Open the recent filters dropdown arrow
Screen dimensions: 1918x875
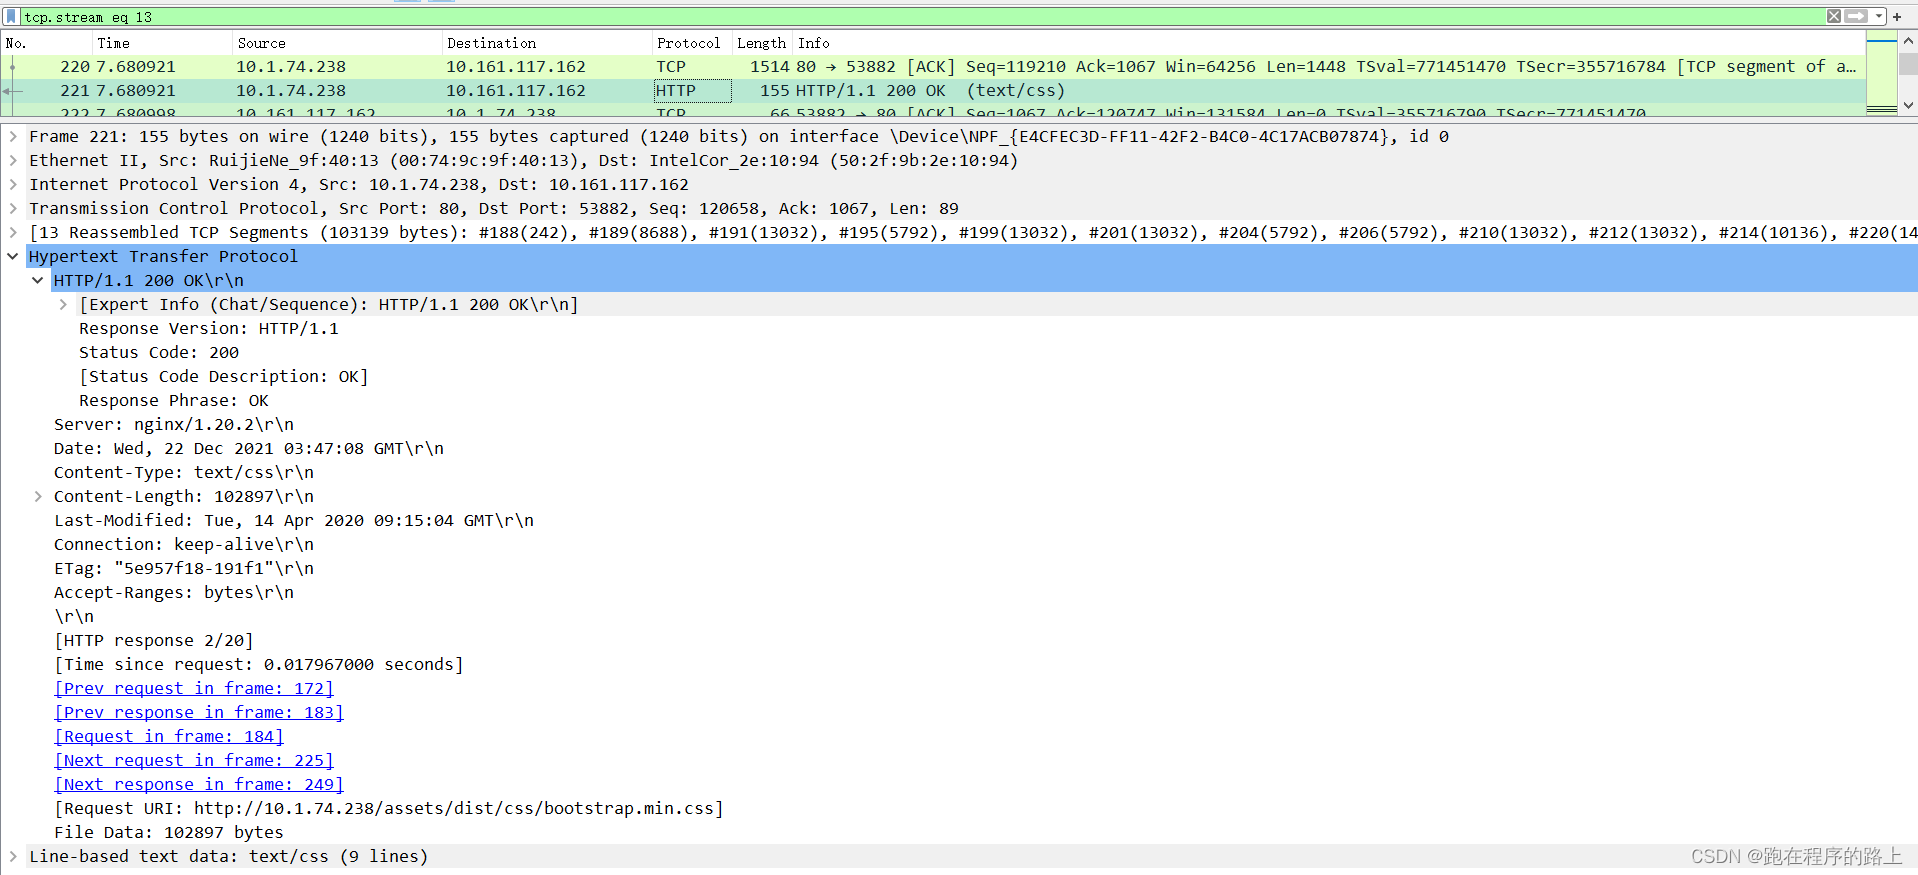tap(1879, 16)
